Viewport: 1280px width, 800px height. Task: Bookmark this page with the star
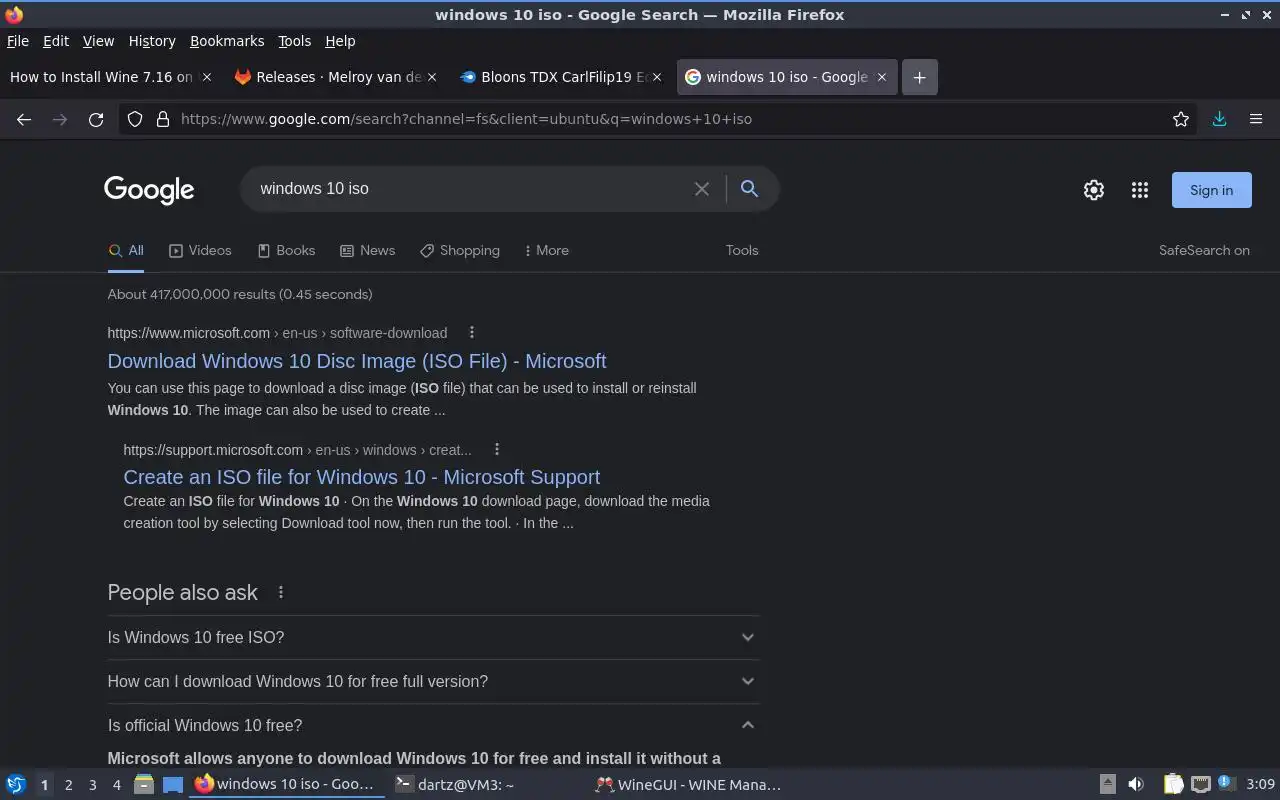pyautogui.click(x=1181, y=119)
